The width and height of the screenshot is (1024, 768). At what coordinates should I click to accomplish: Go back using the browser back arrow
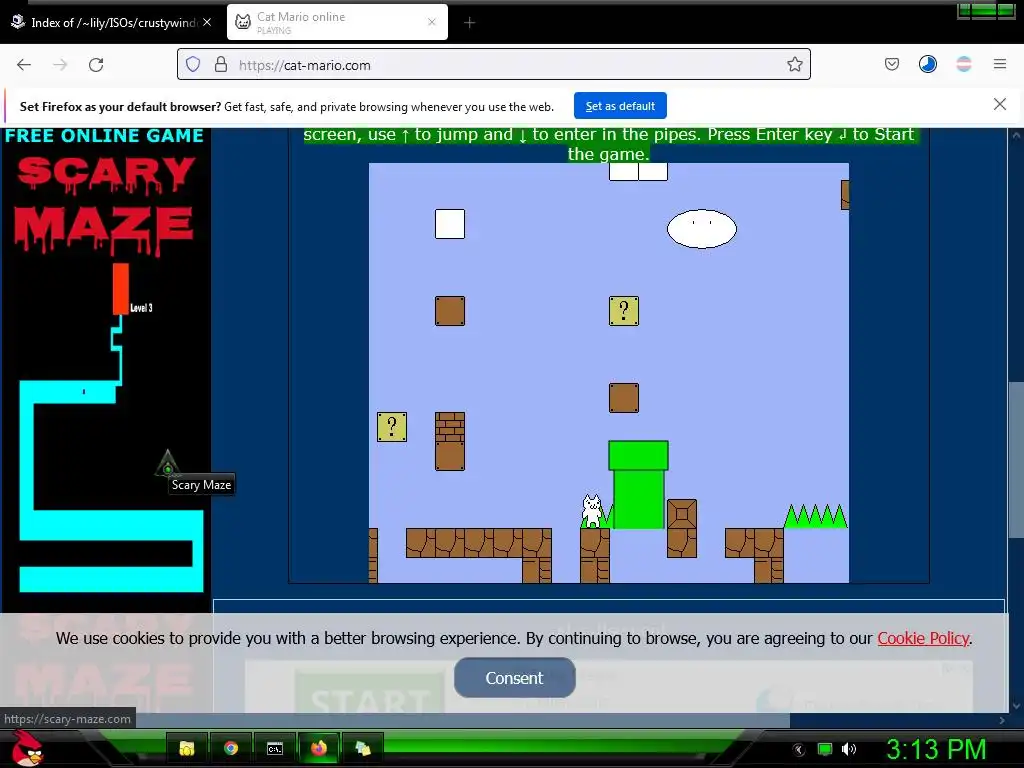[x=24, y=65]
